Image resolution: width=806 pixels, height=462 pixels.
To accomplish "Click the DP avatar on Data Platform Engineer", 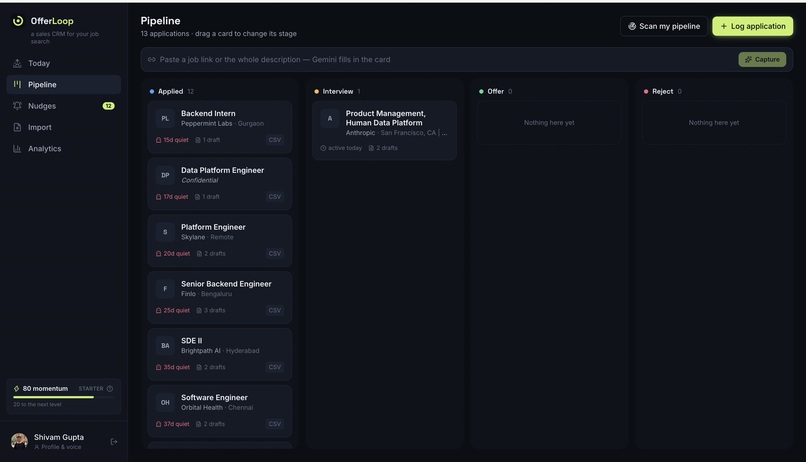I will tap(165, 175).
